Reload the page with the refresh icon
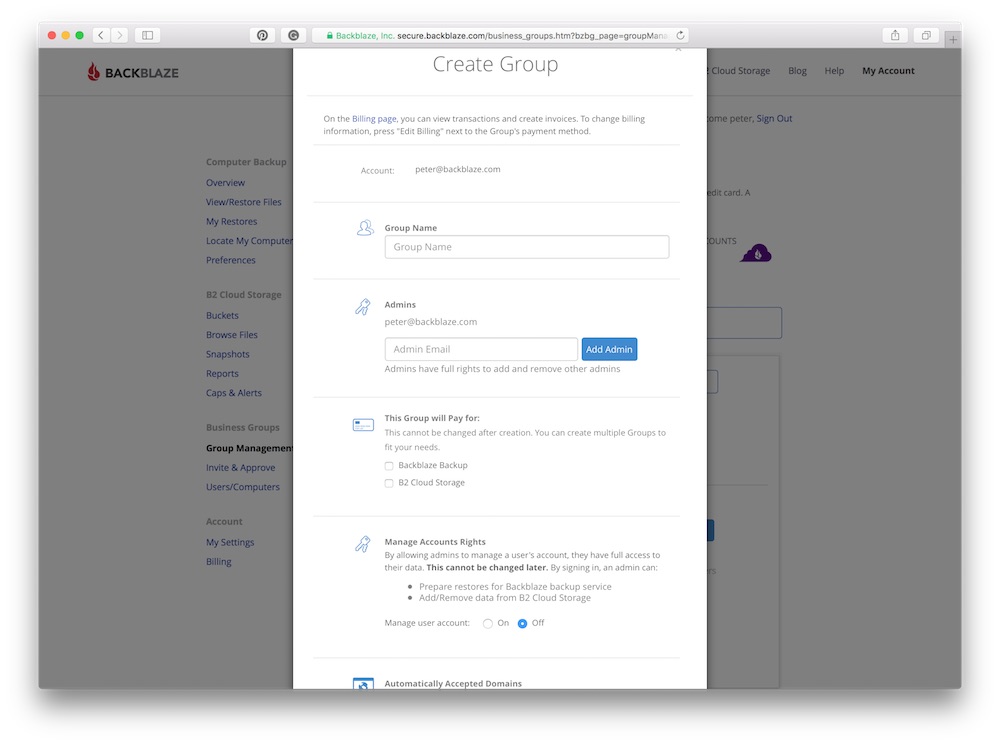 pyautogui.click(x=680, y=35)
